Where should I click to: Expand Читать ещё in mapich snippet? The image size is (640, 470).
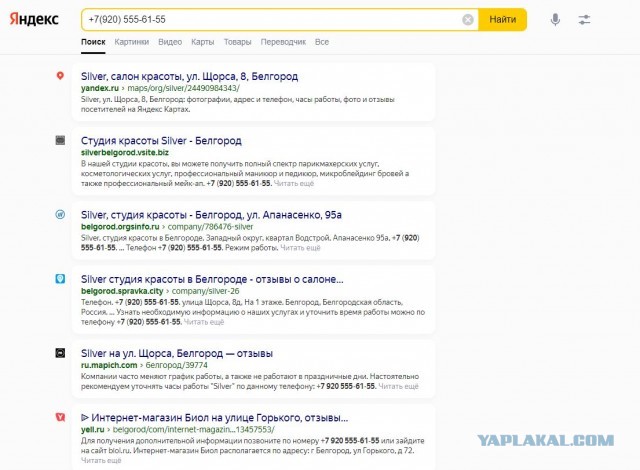pos(398,386)
